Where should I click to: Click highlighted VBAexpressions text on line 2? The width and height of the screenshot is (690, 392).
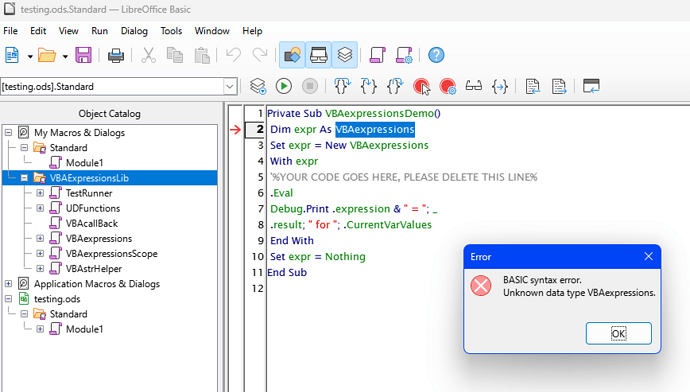point(375,129)
